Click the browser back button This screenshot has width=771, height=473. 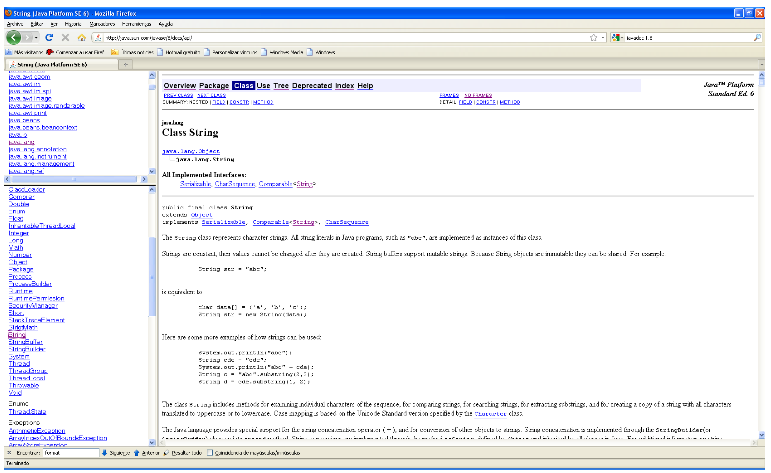pyautogui.click(x=13, y=37)
